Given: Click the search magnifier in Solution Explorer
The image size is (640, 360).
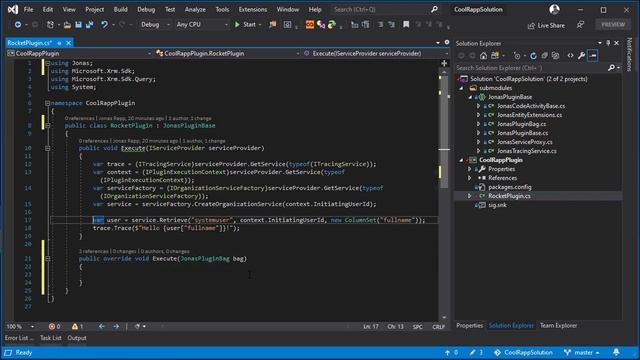Looking at the screenshot, I should click(611, 68).
